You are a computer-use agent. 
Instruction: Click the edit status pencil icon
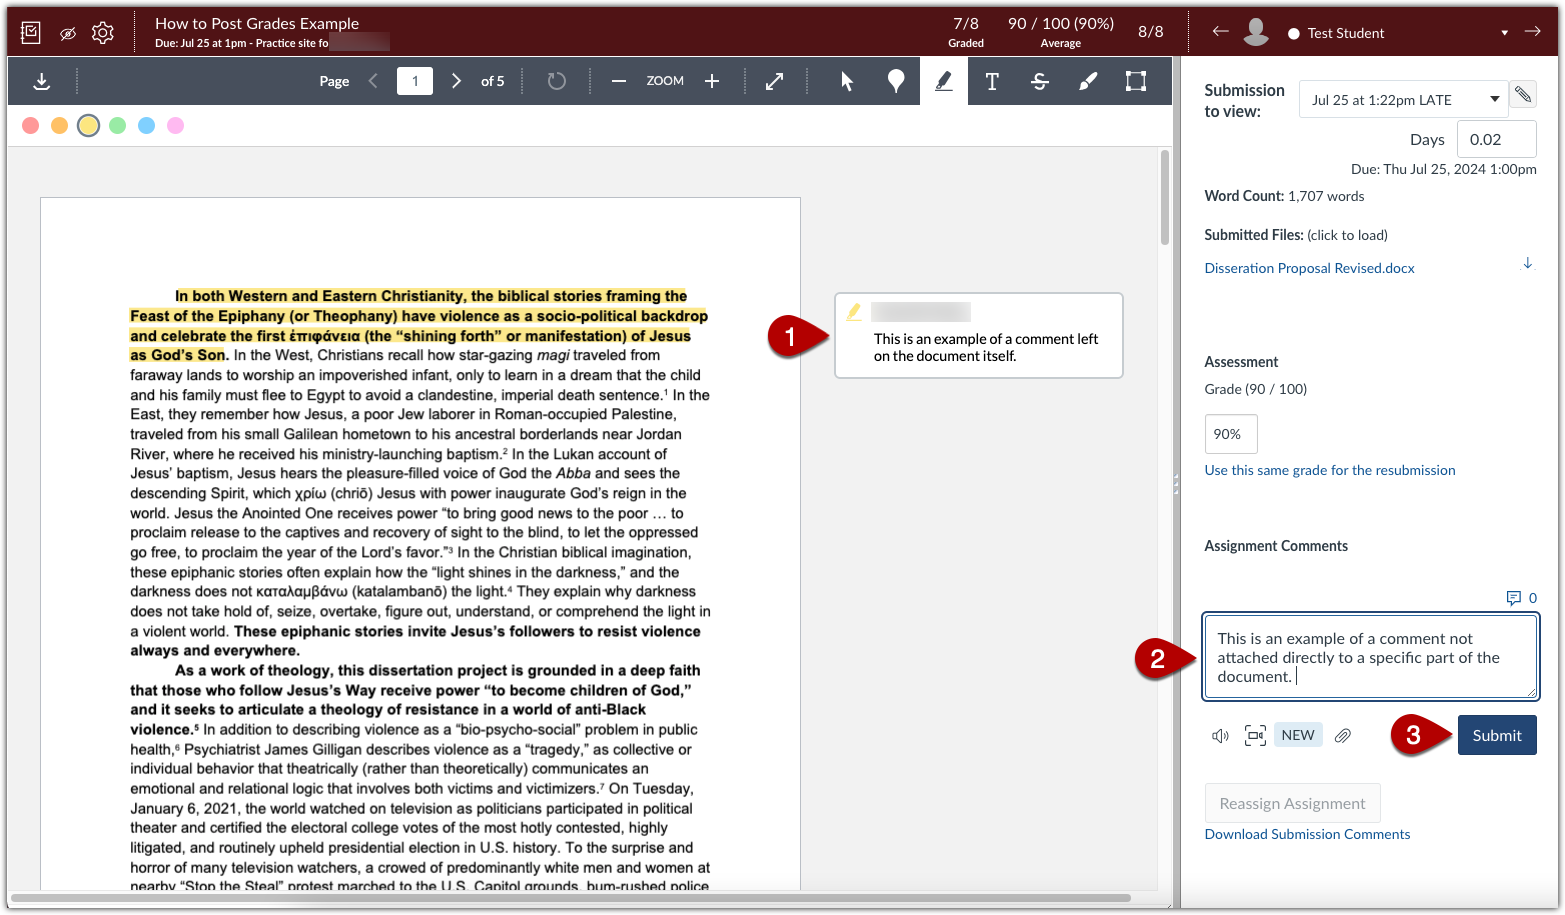(x=1523, y=94)
